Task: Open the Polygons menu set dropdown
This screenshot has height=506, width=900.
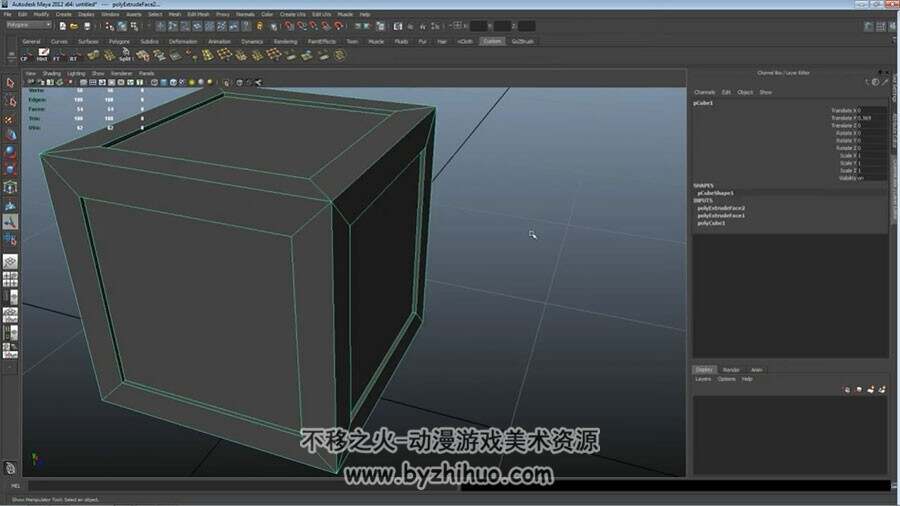Action: pos(29,25)
